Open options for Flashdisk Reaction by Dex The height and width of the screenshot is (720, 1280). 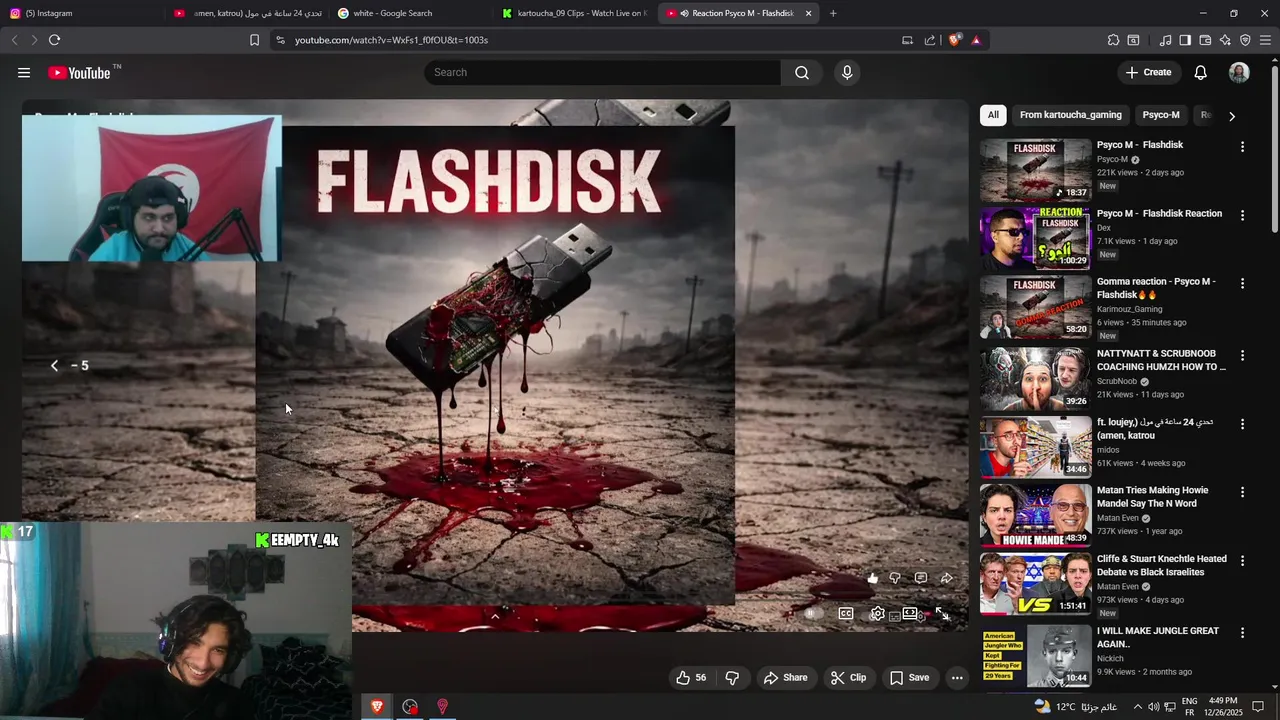pos(1242,215)
